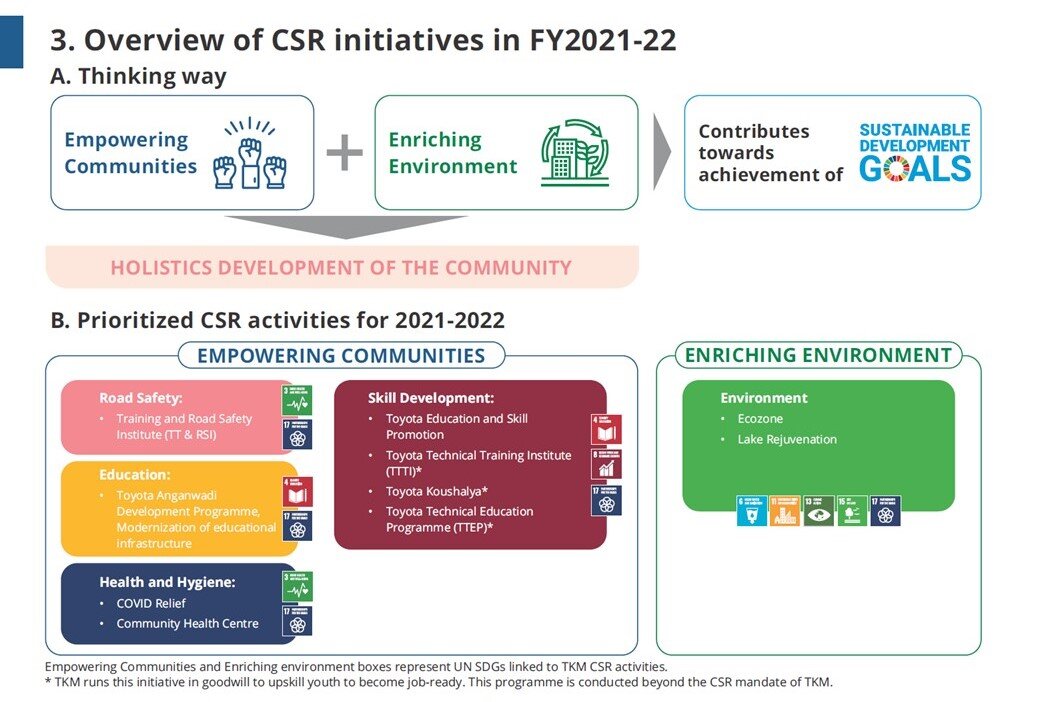Click the Holistics Development of the Community banner
Screen dimensions: 1063x702
(x=341, y=267)
